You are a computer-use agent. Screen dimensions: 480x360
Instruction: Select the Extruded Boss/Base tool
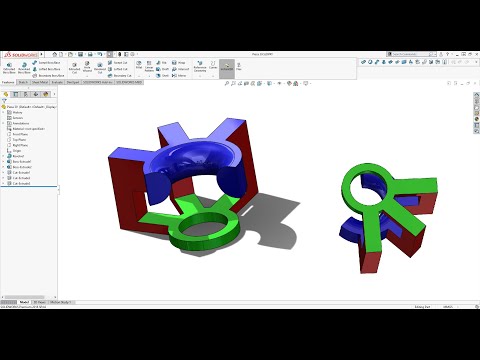click(9, 68)
